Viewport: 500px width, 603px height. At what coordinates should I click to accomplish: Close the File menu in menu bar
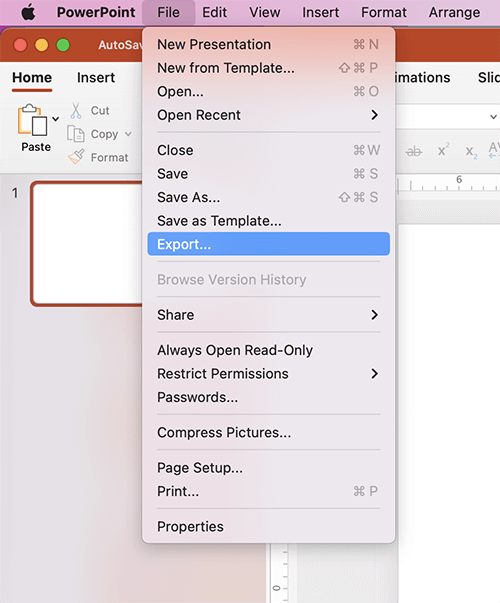pyautogui.click(x=168, y=12)
